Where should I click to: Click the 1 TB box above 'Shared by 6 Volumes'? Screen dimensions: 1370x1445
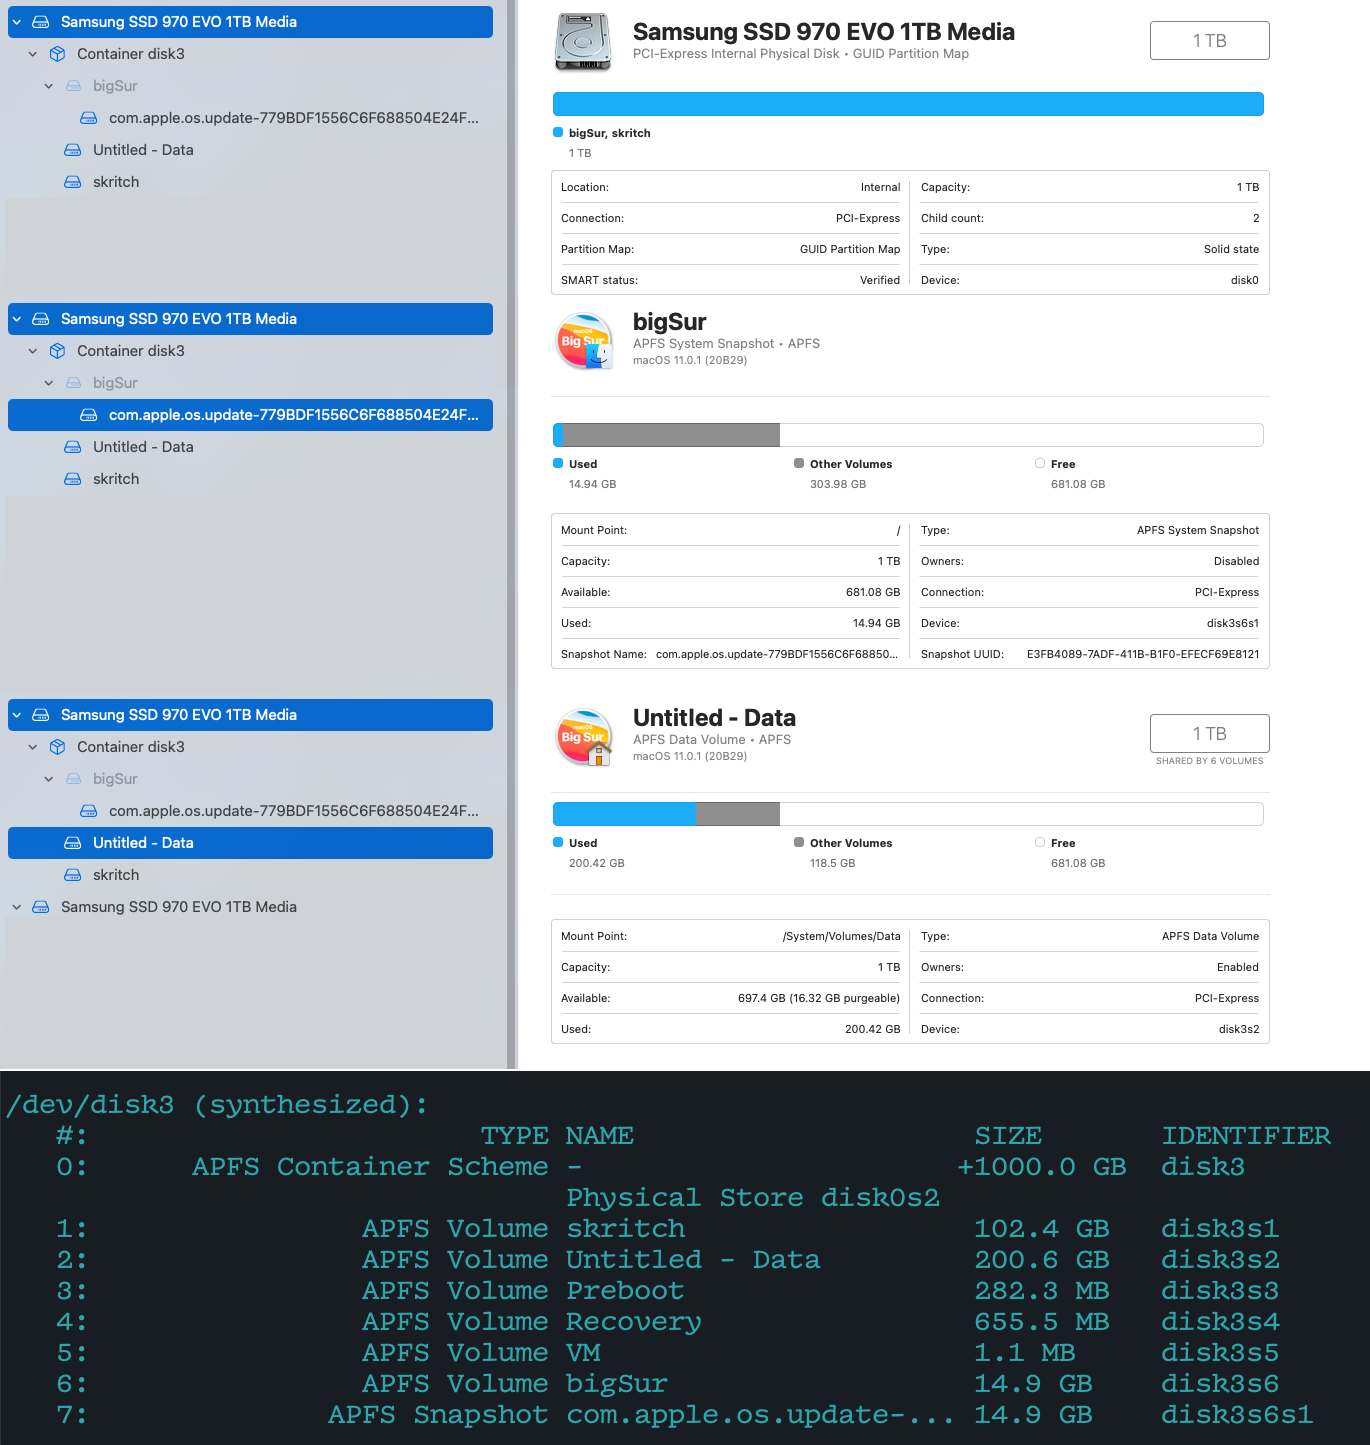pos(1210,734)
